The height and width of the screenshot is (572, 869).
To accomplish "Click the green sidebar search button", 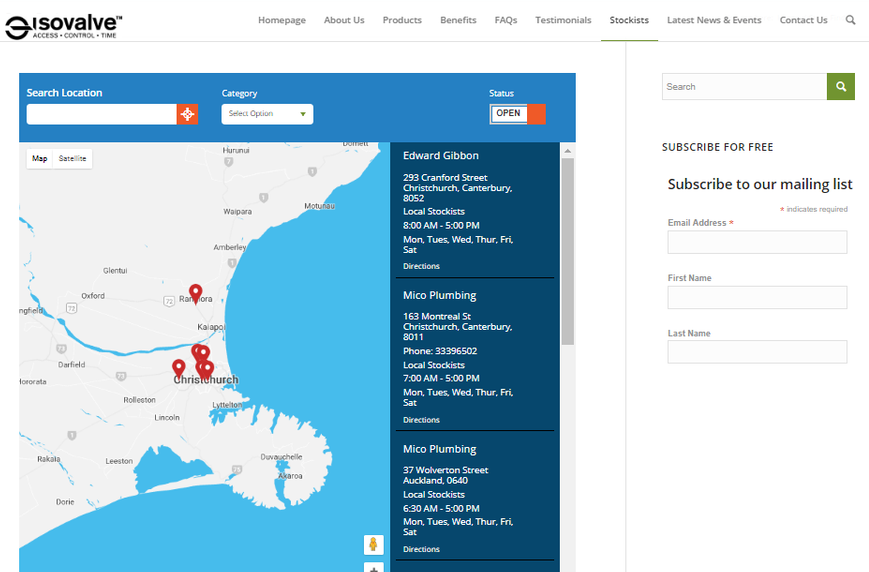I will pos(841,86).
